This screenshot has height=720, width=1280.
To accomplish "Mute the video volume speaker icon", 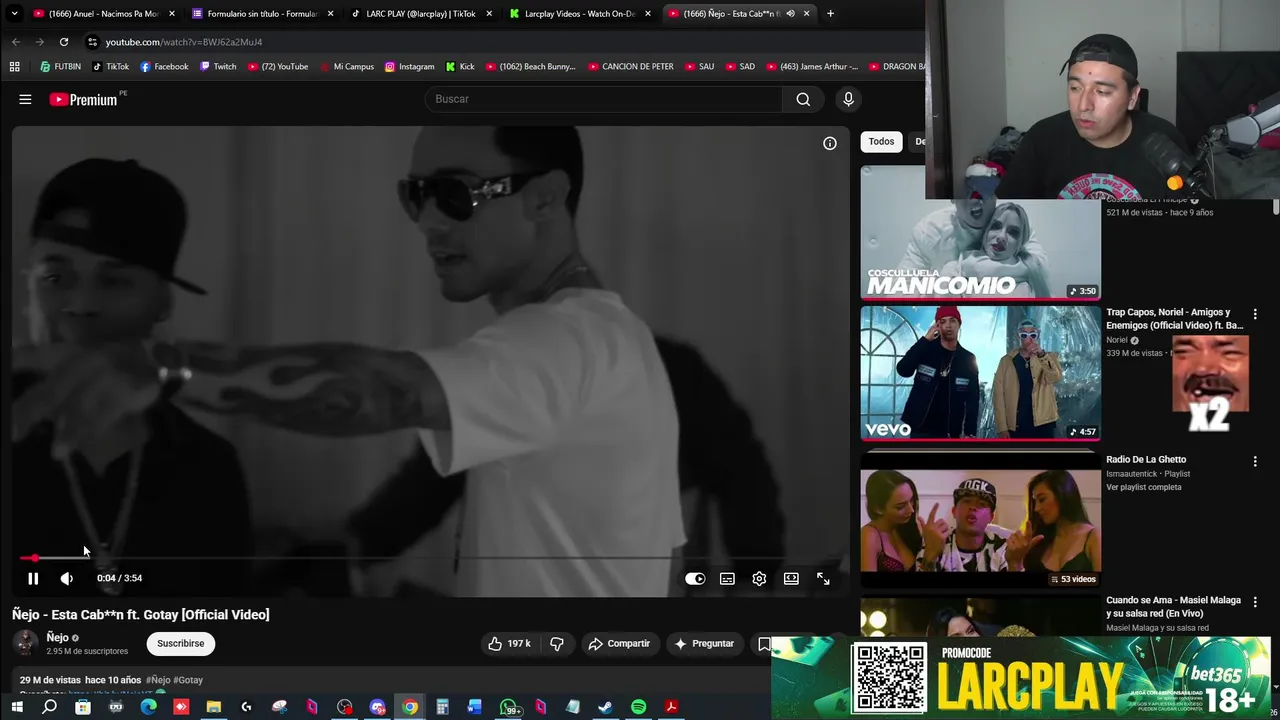I will [x=66, y=578].
